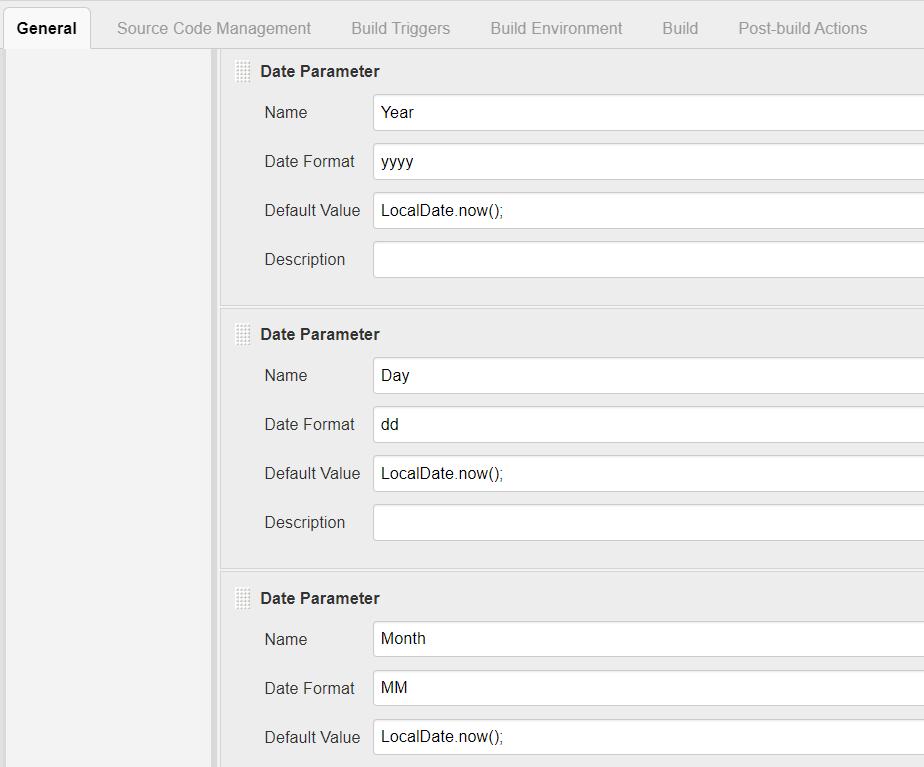The height and width of the screenshot is (767, 924).
Task: Jump to the Build tab
Action: click(x=680, y=28)
